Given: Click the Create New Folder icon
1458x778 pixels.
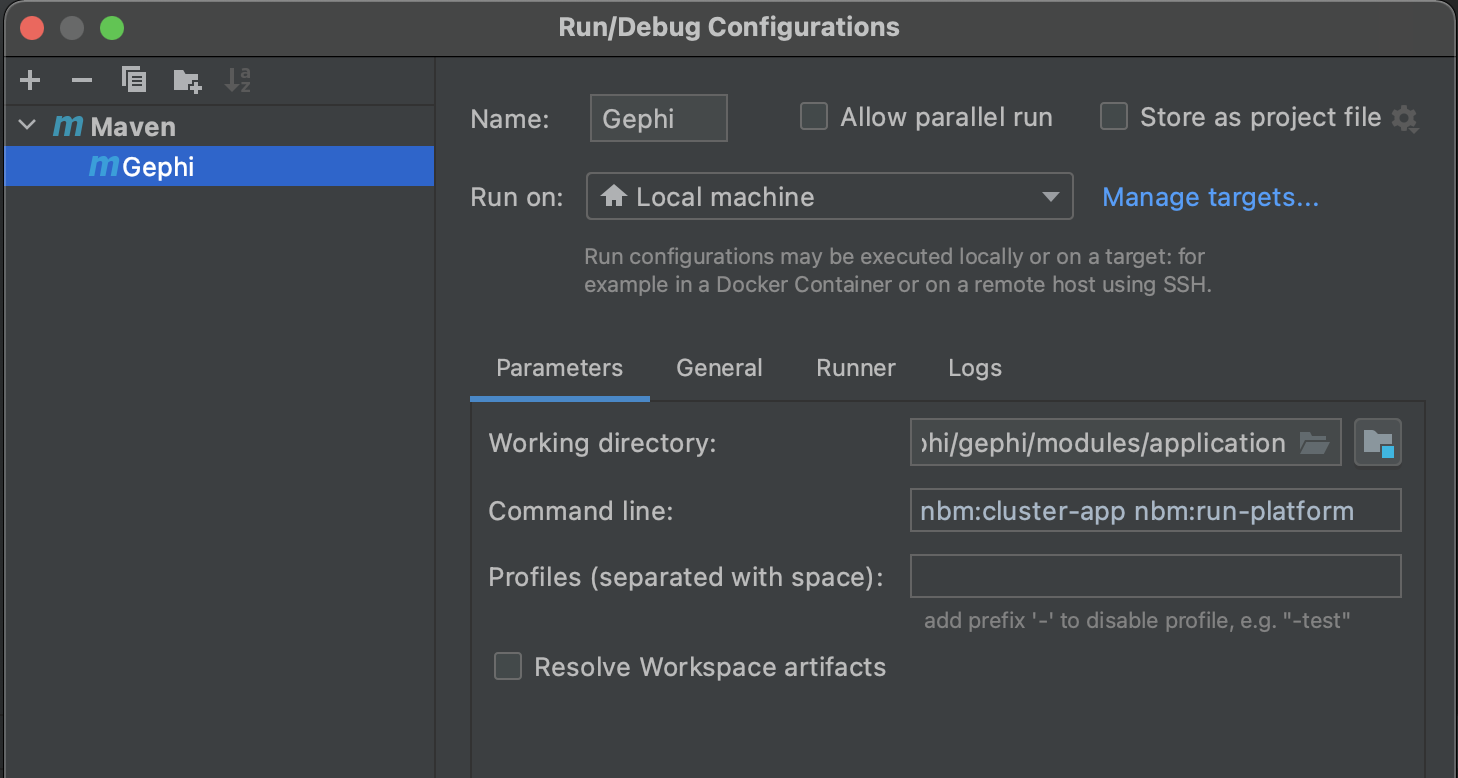Looking at the screenshot, I should pos(187,81).
